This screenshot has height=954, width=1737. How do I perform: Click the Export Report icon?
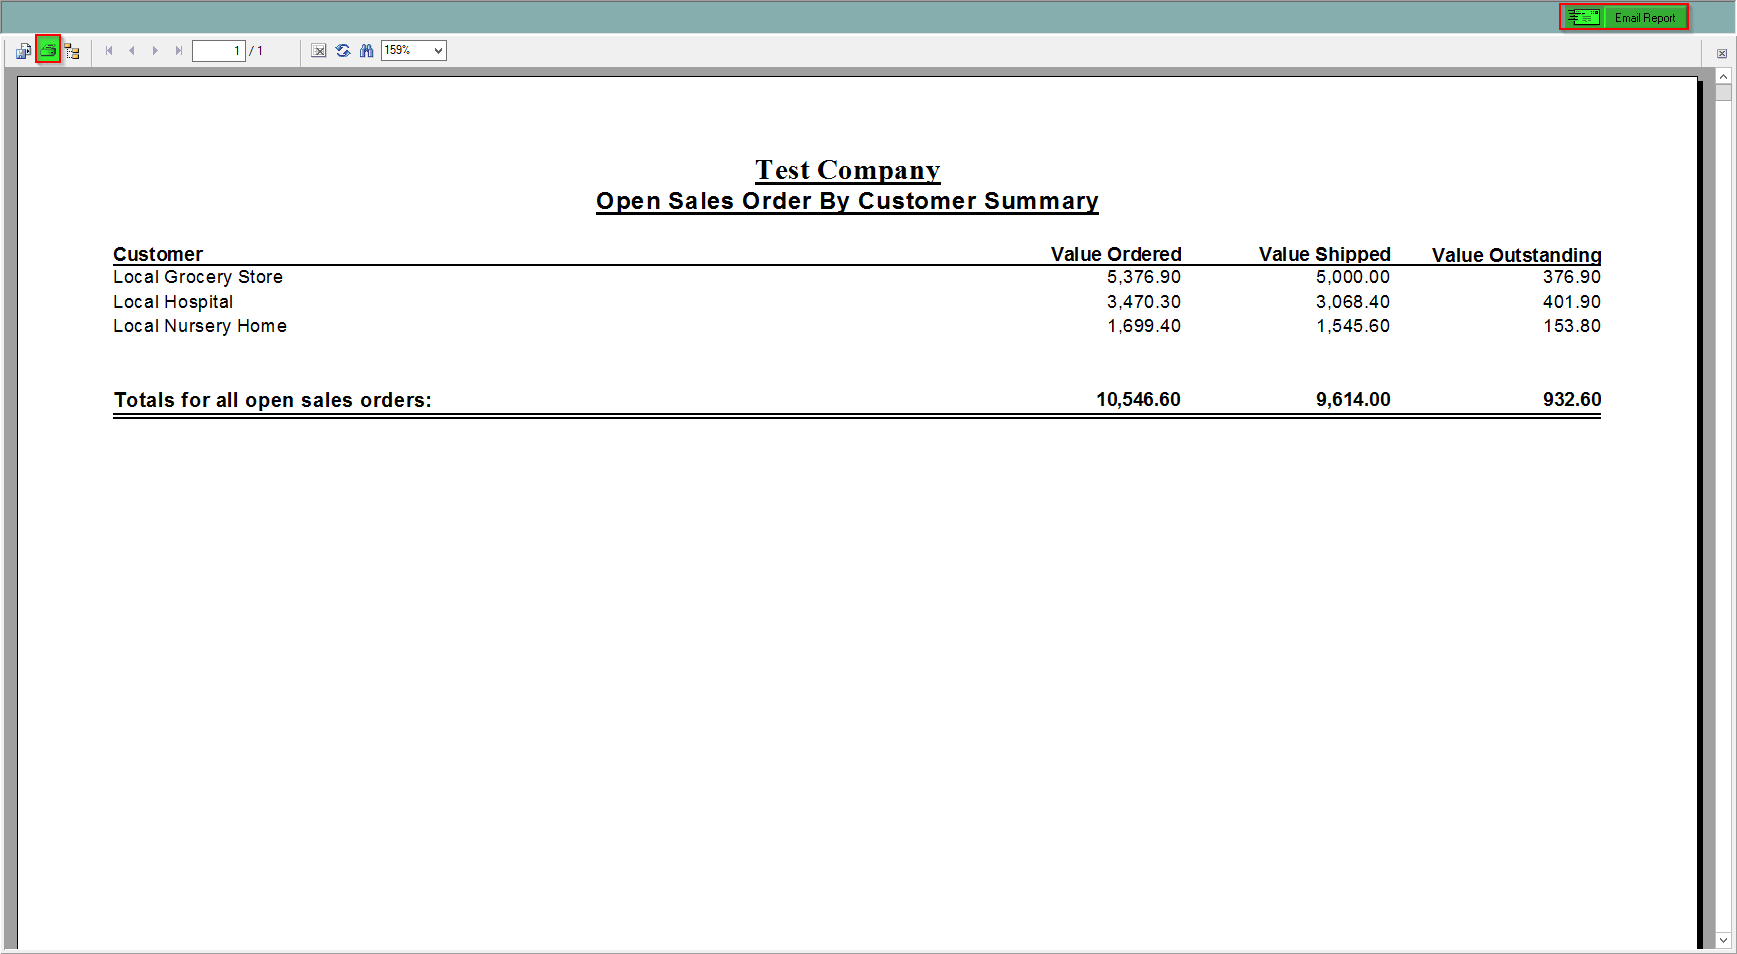click(23, 51)
